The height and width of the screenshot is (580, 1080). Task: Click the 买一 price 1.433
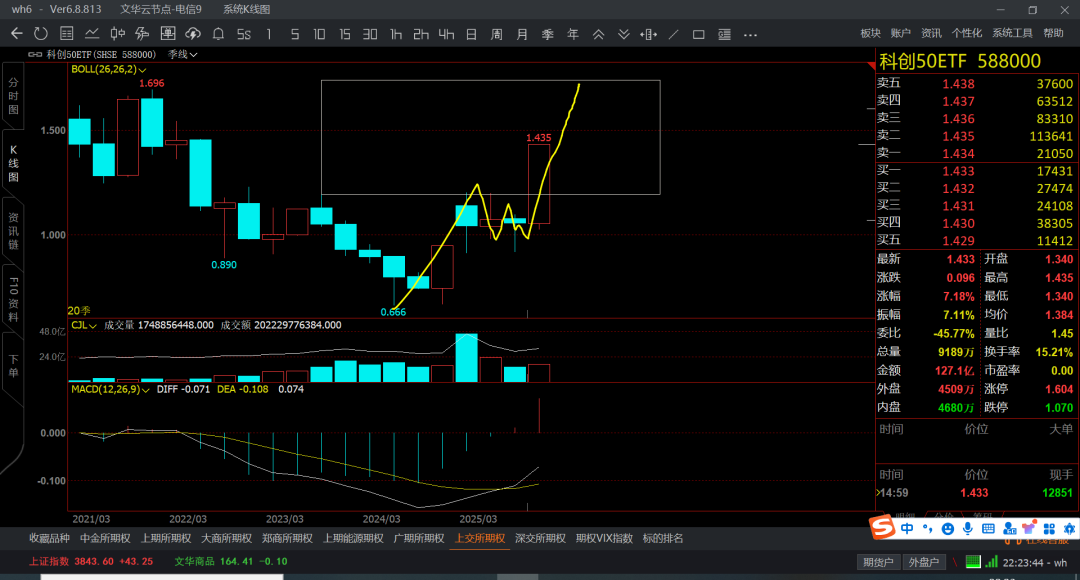pyautogui.click(x=958, y=171)
